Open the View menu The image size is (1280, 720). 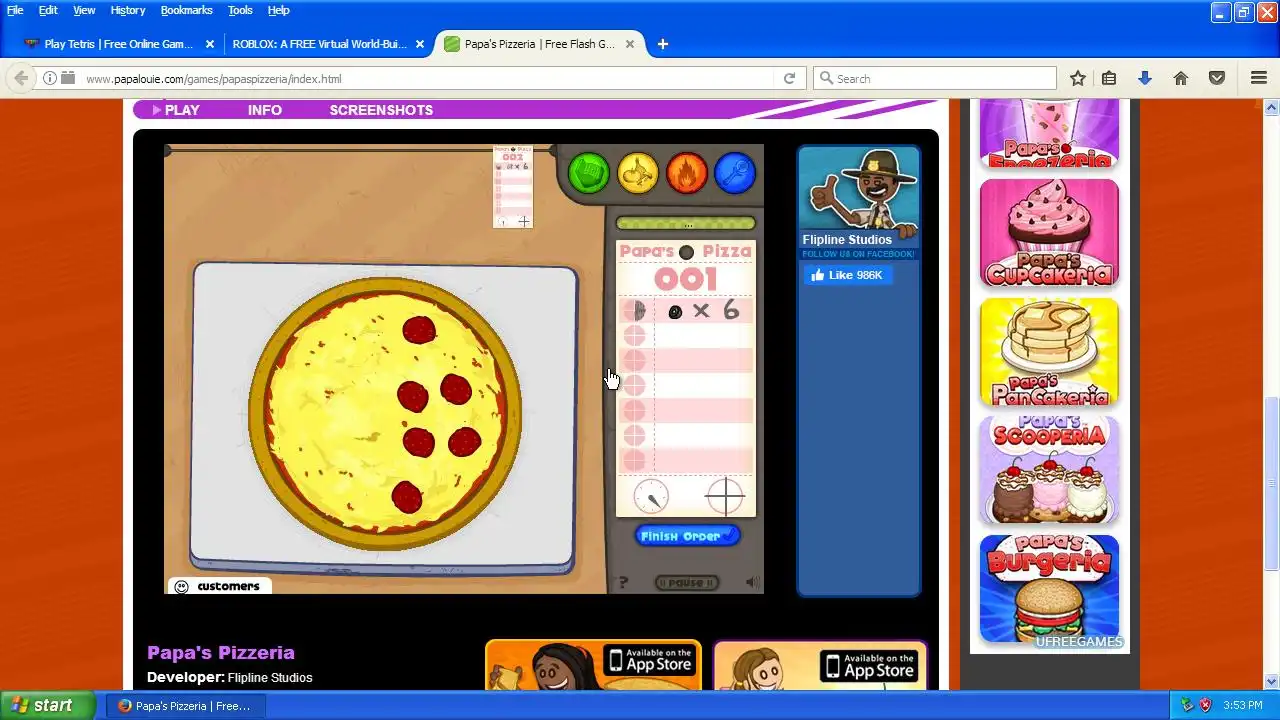coord(84,10)
